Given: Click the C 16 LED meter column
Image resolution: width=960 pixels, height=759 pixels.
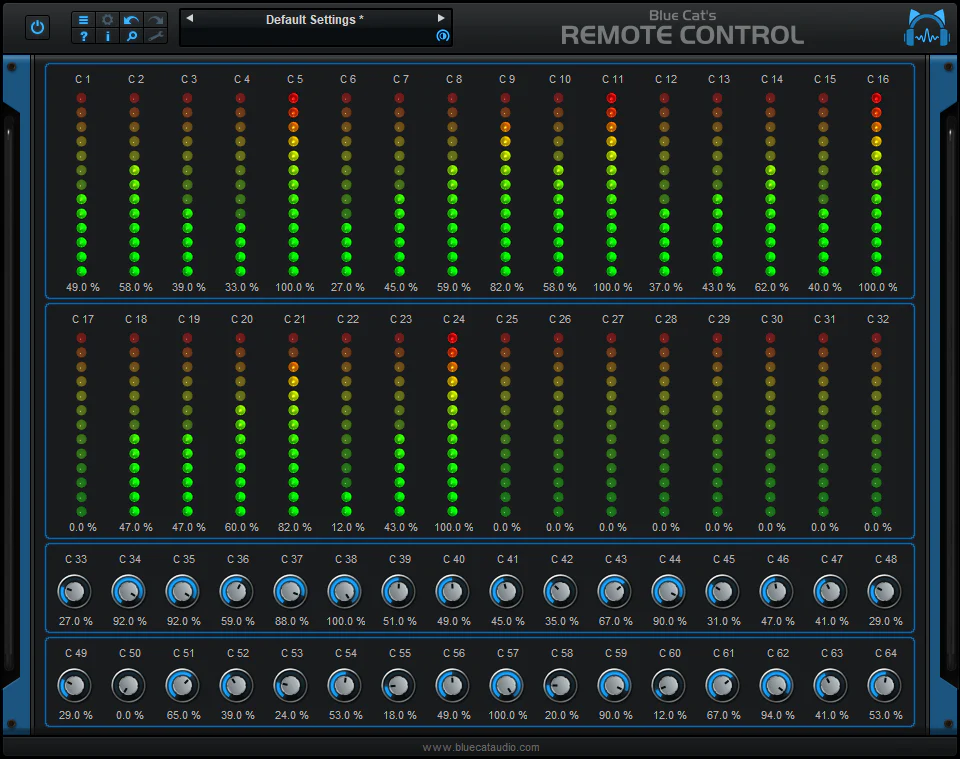Looking at the screenshot, I should click(x=876, y=184).
